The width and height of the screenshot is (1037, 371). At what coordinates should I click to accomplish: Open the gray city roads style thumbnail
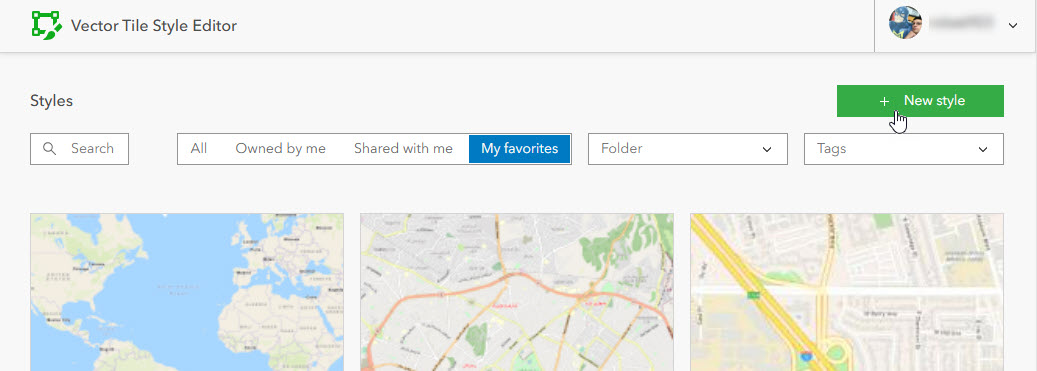click(x=517, y=292)
